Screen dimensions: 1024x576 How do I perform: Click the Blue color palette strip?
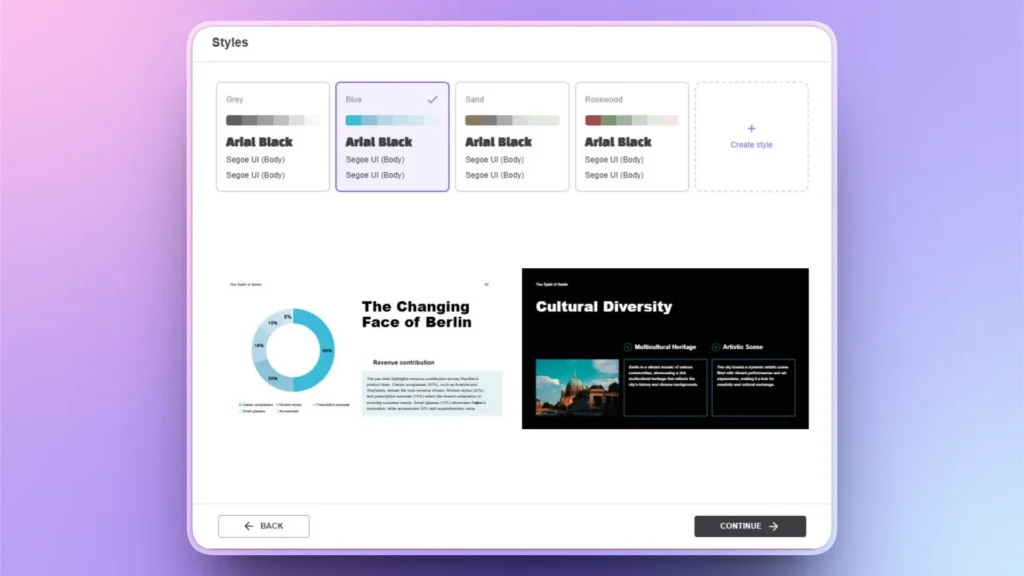tap(392, 118)
